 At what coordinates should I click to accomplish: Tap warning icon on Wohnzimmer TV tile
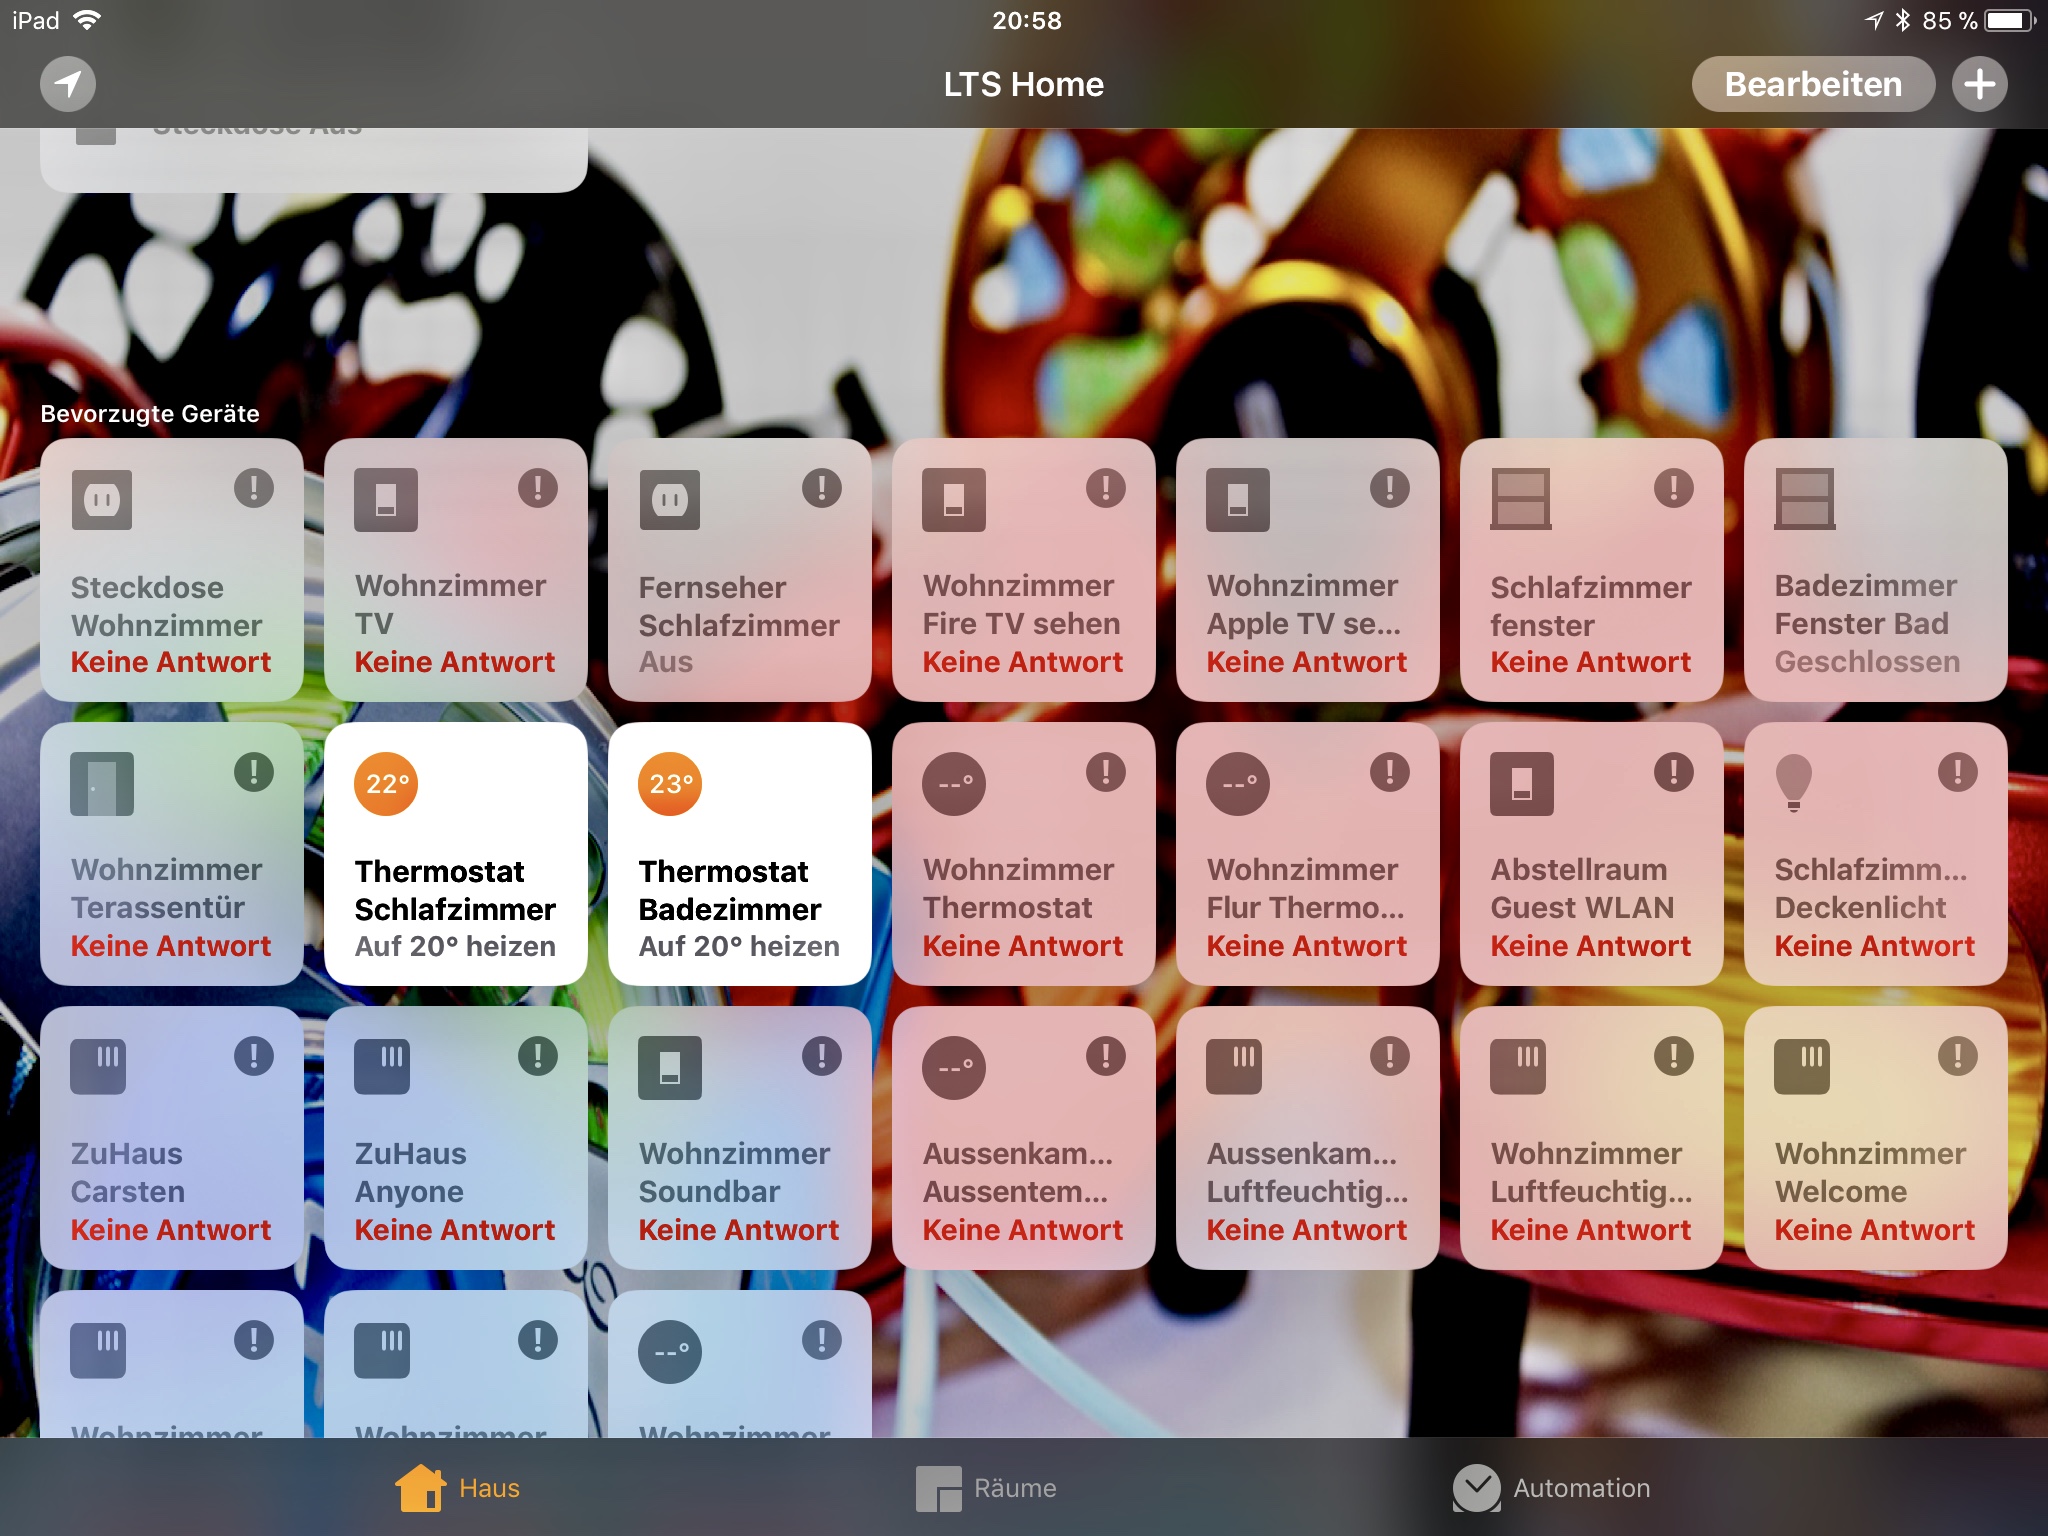coord(538,488)
